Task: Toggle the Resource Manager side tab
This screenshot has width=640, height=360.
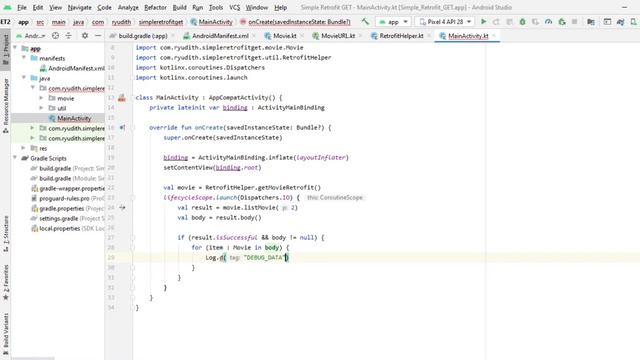Action: click(6, 105)
